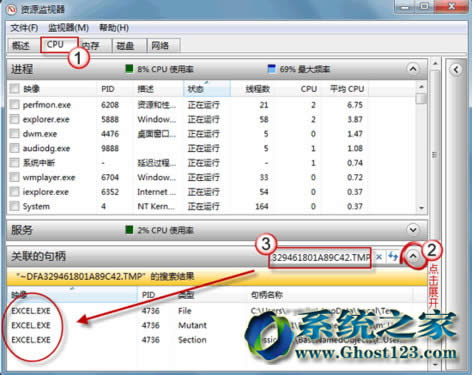
Task: Click PID 9888 cell
Action: 110,148
